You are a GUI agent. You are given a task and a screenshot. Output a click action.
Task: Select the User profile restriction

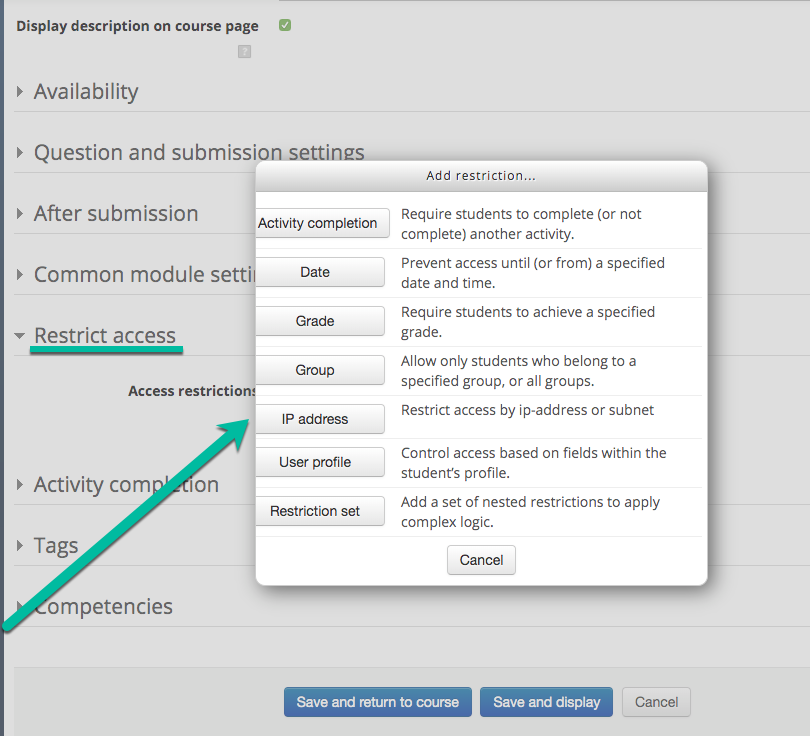pos(320,462)
